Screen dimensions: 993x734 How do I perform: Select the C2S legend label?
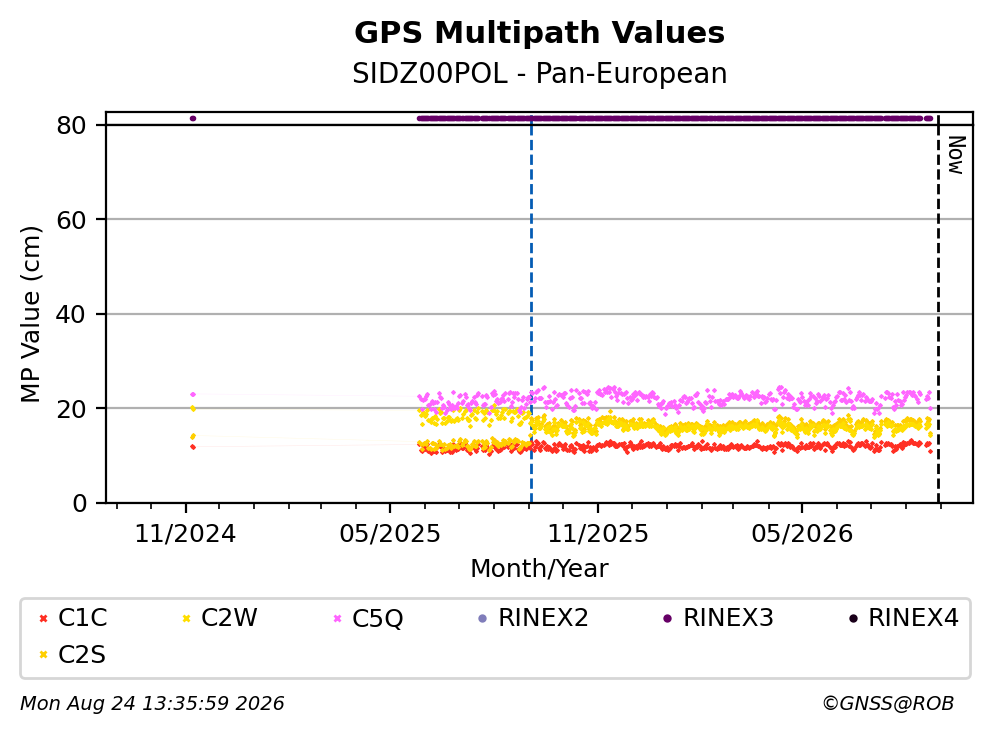[82, 655]
